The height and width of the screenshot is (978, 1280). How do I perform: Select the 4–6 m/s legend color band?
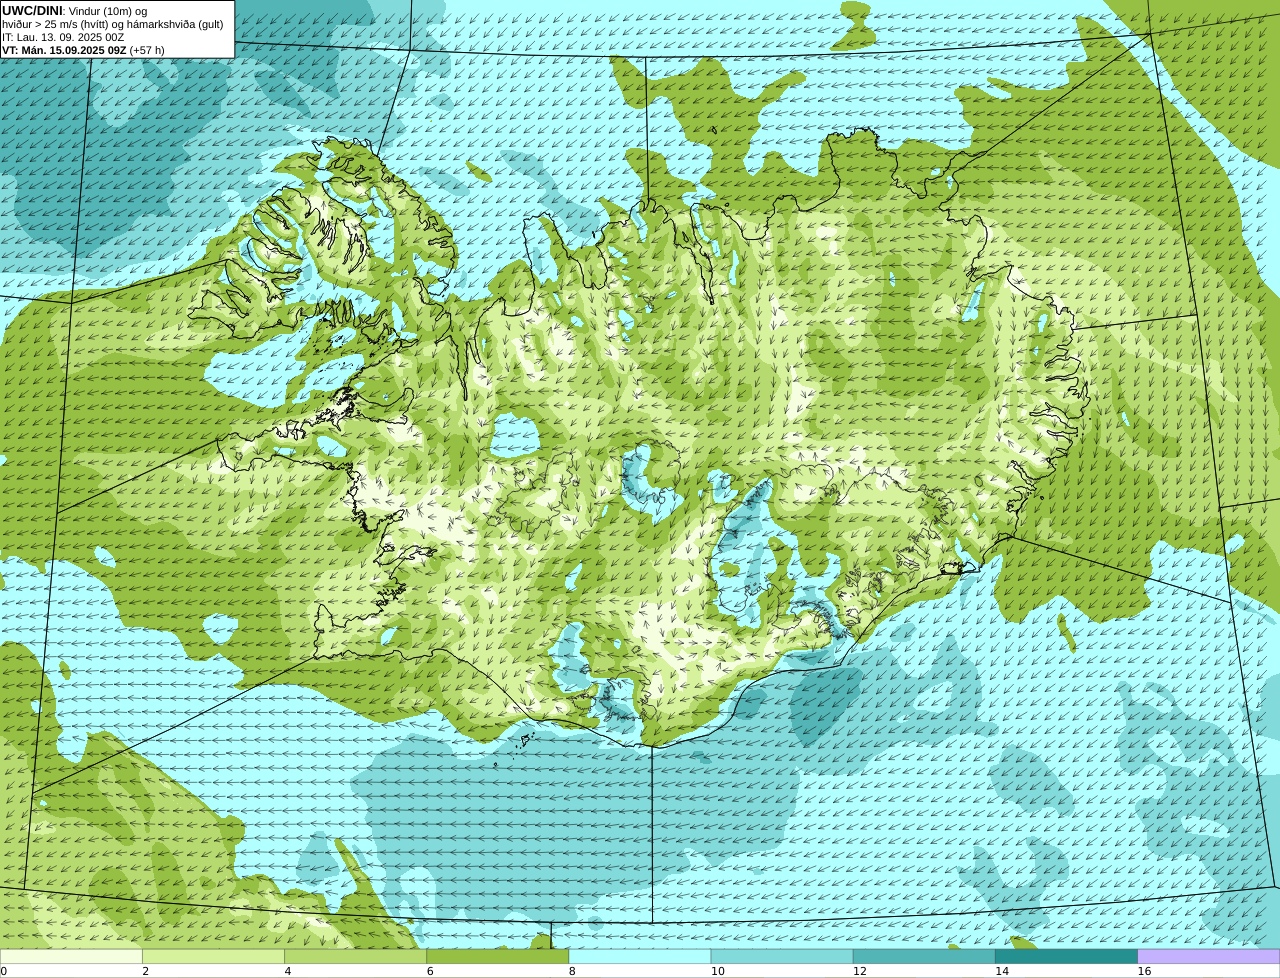click(x=355, y=956)
